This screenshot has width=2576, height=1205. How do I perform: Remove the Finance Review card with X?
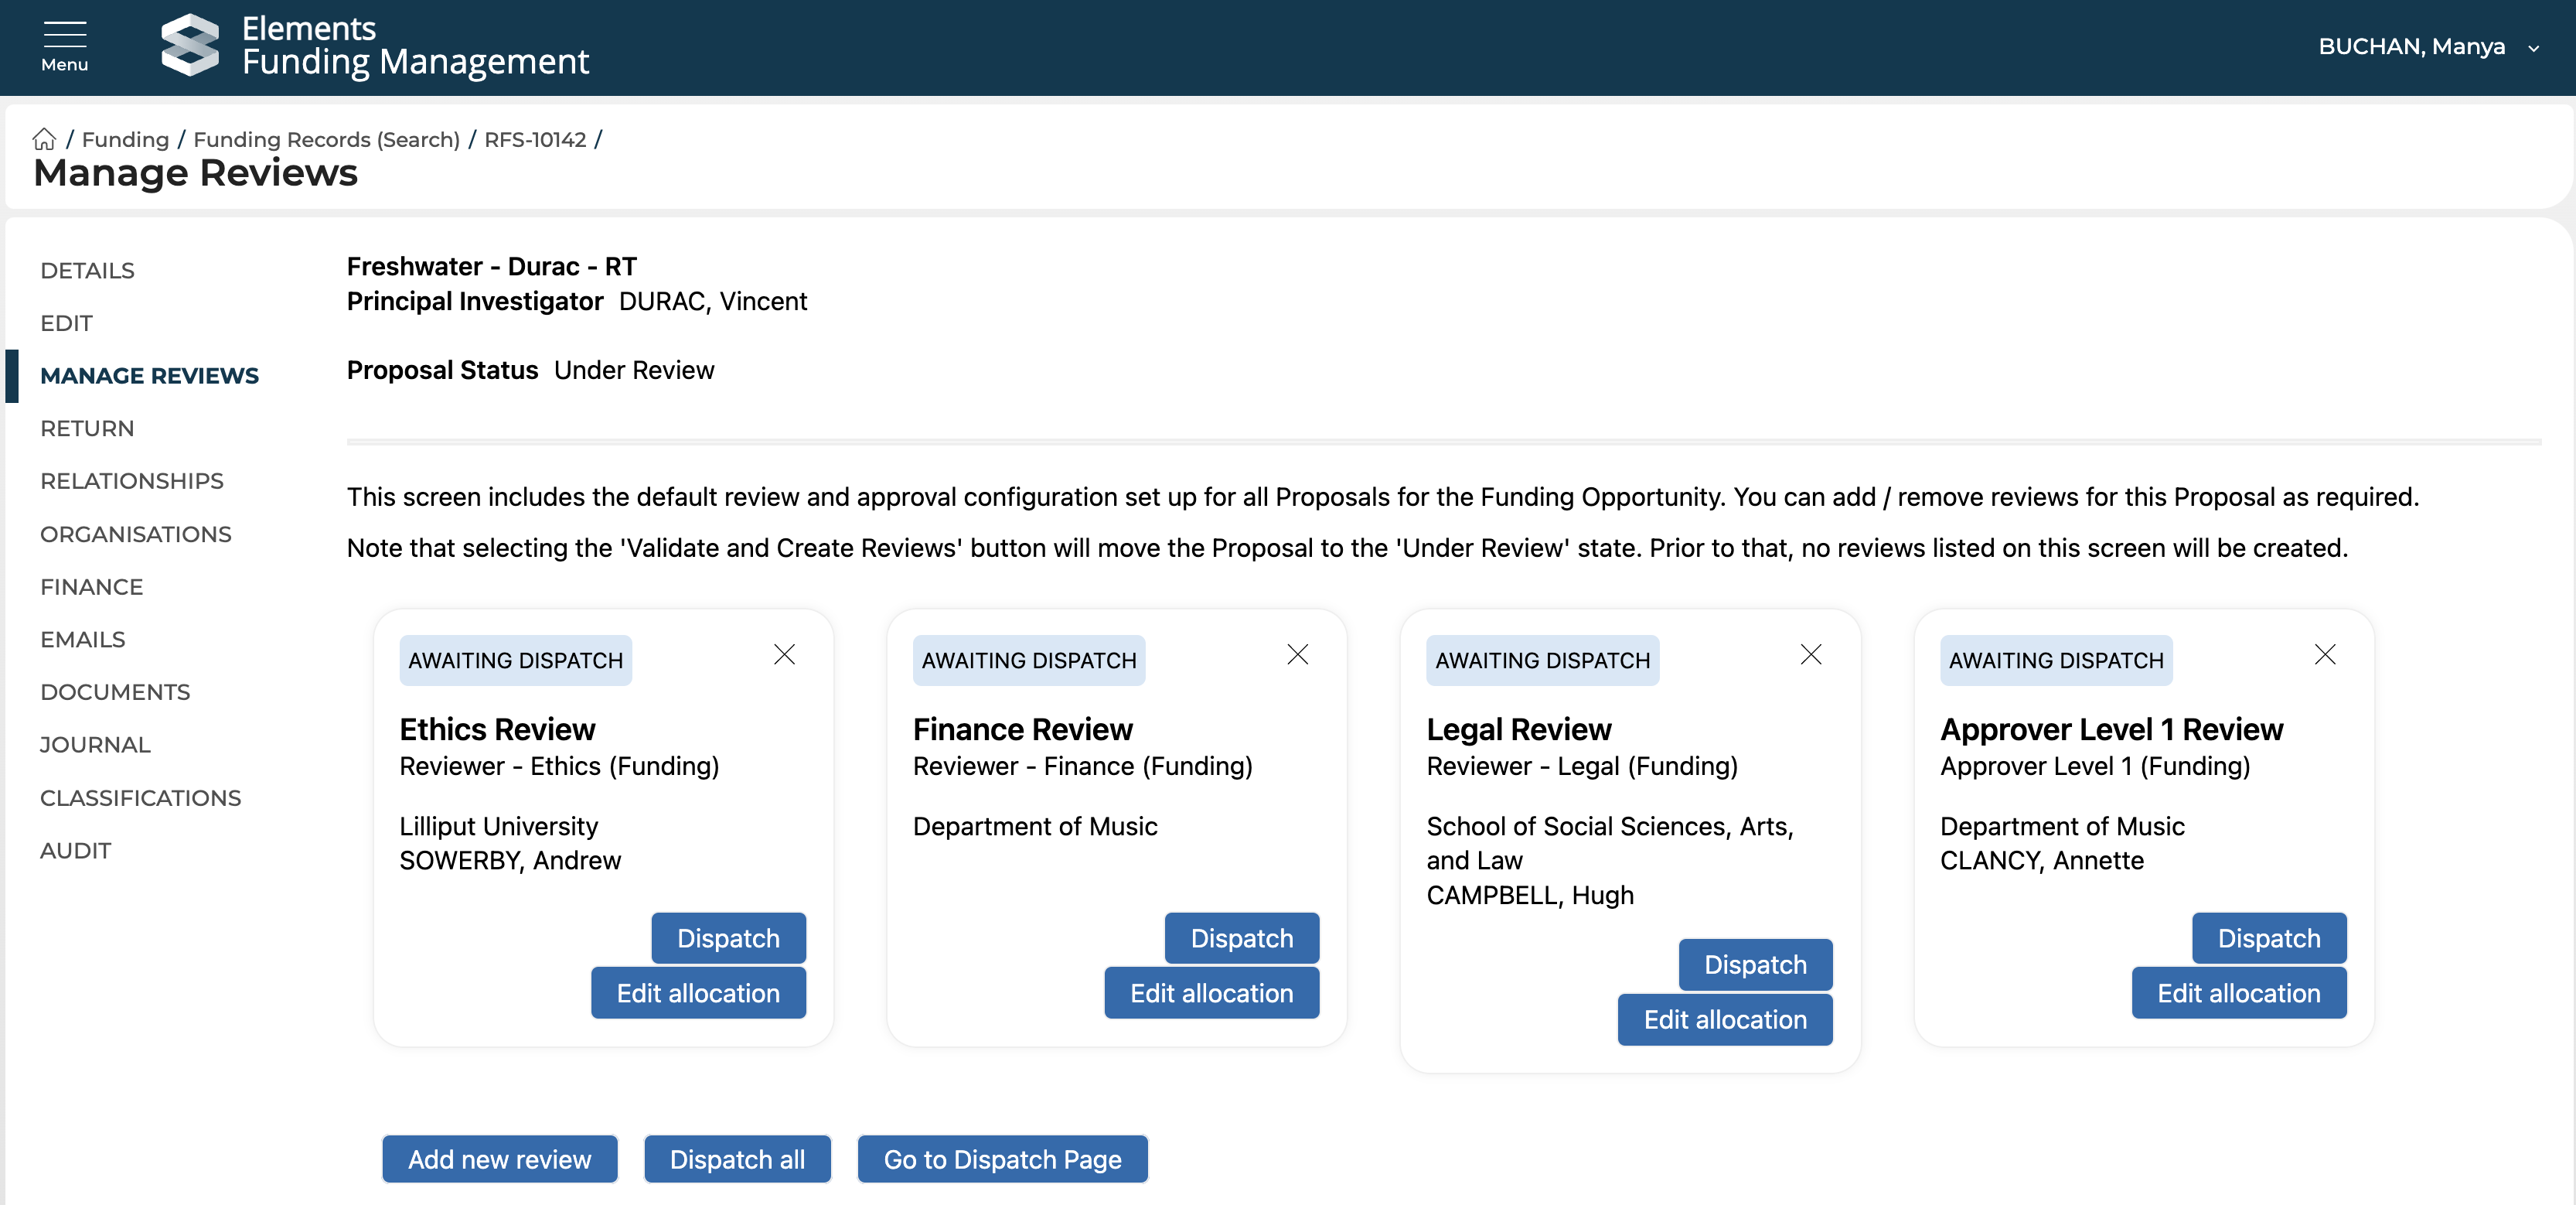click(1297, 655)
